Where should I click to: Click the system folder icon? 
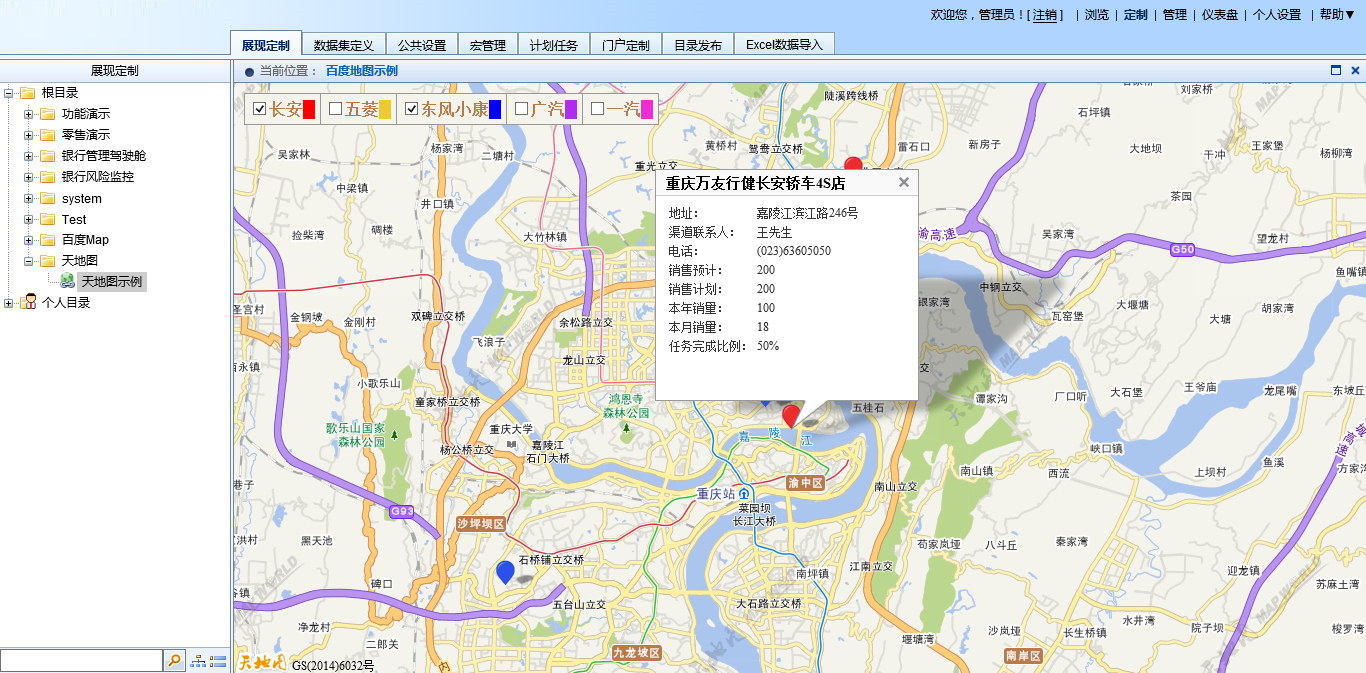point(47,198)
